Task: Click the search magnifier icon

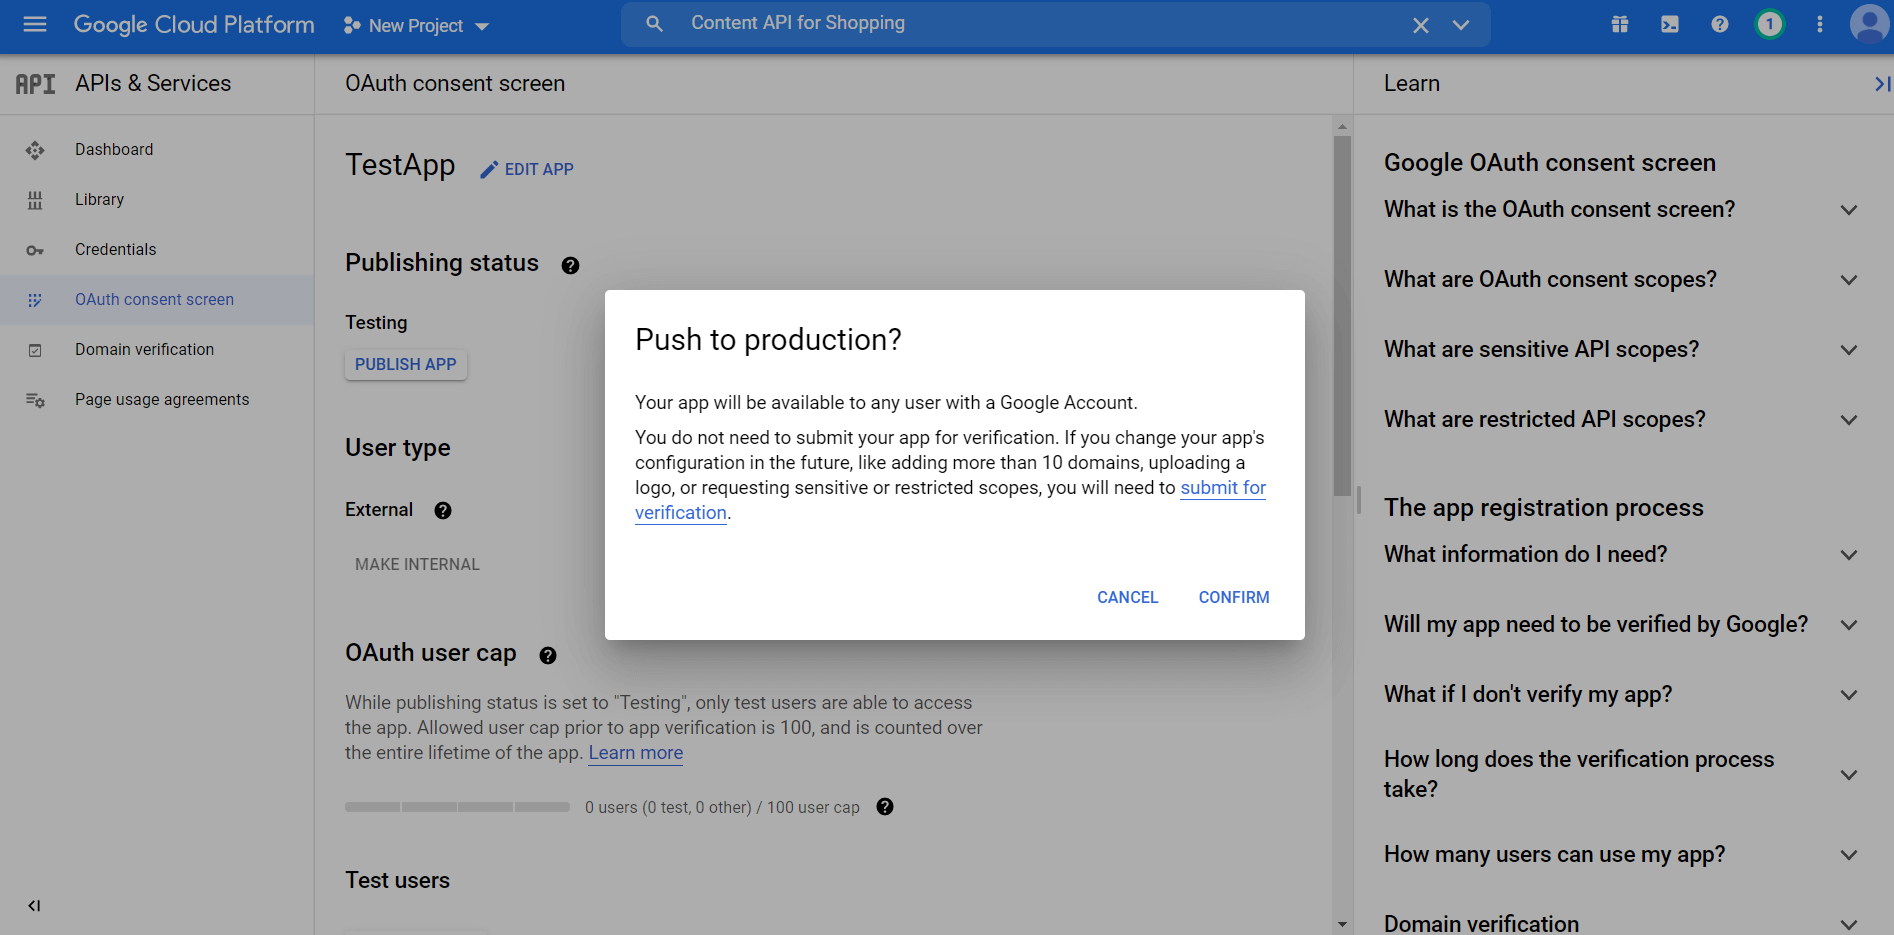Action: tap(654, 24)
